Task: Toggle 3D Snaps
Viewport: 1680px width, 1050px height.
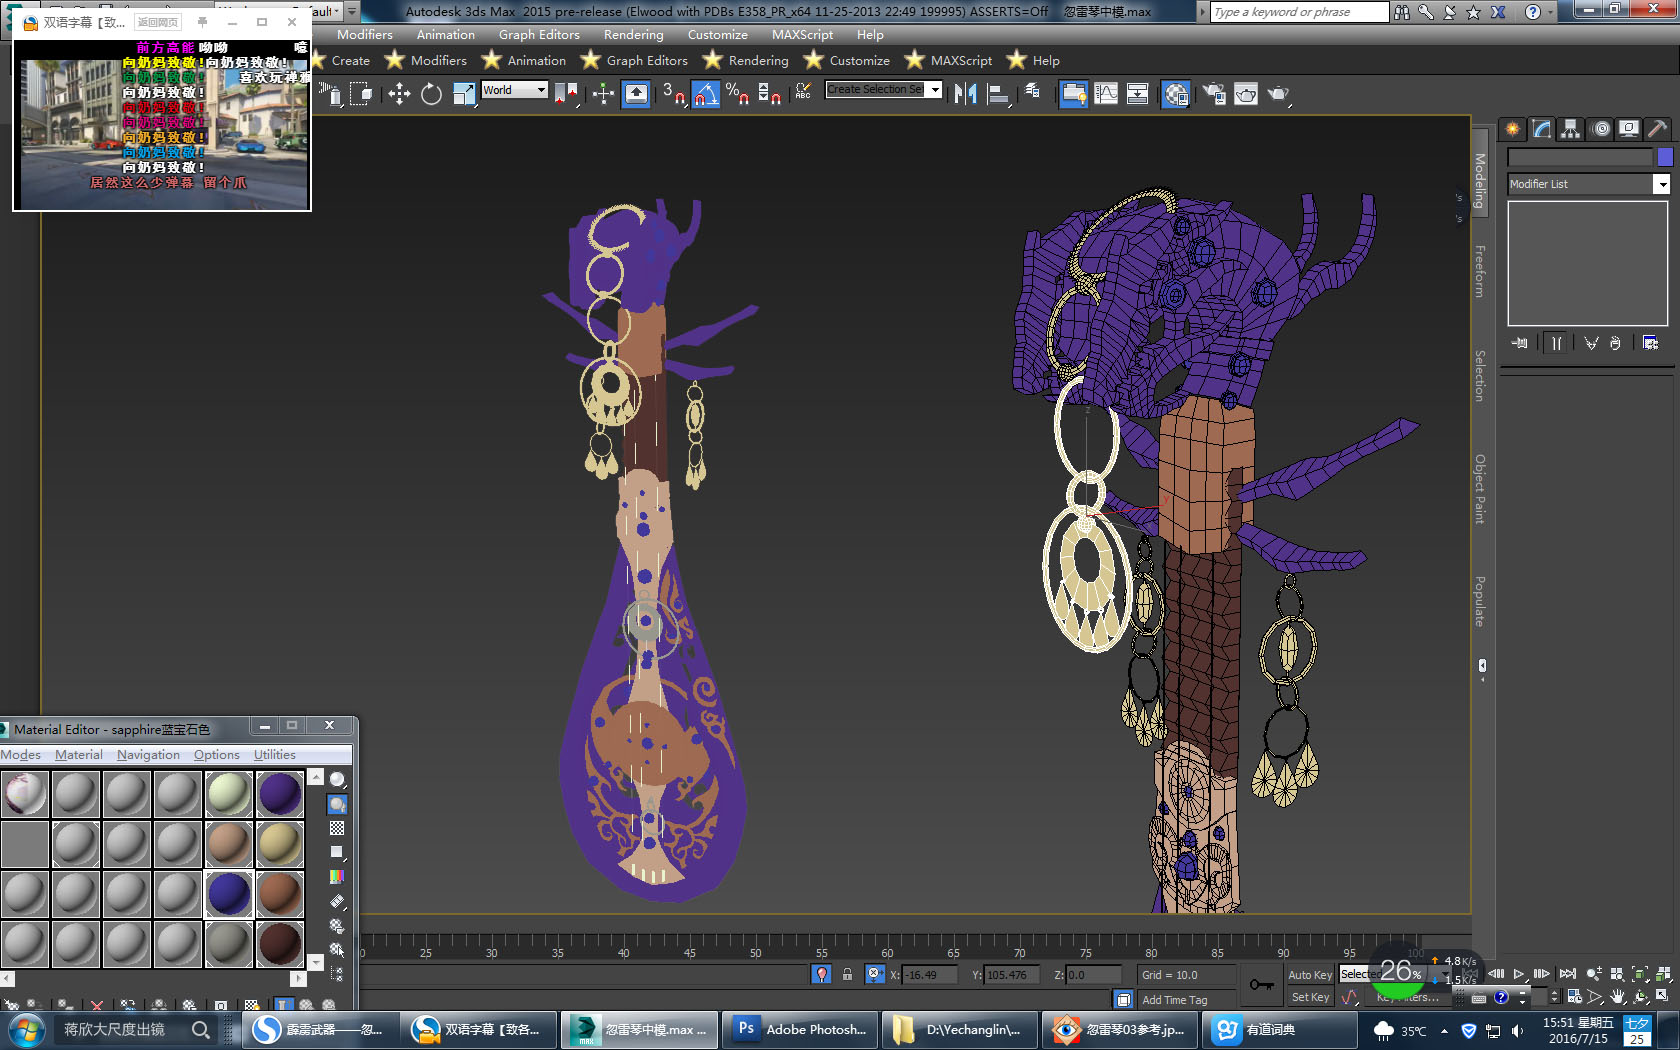Action: click(674, 94)
